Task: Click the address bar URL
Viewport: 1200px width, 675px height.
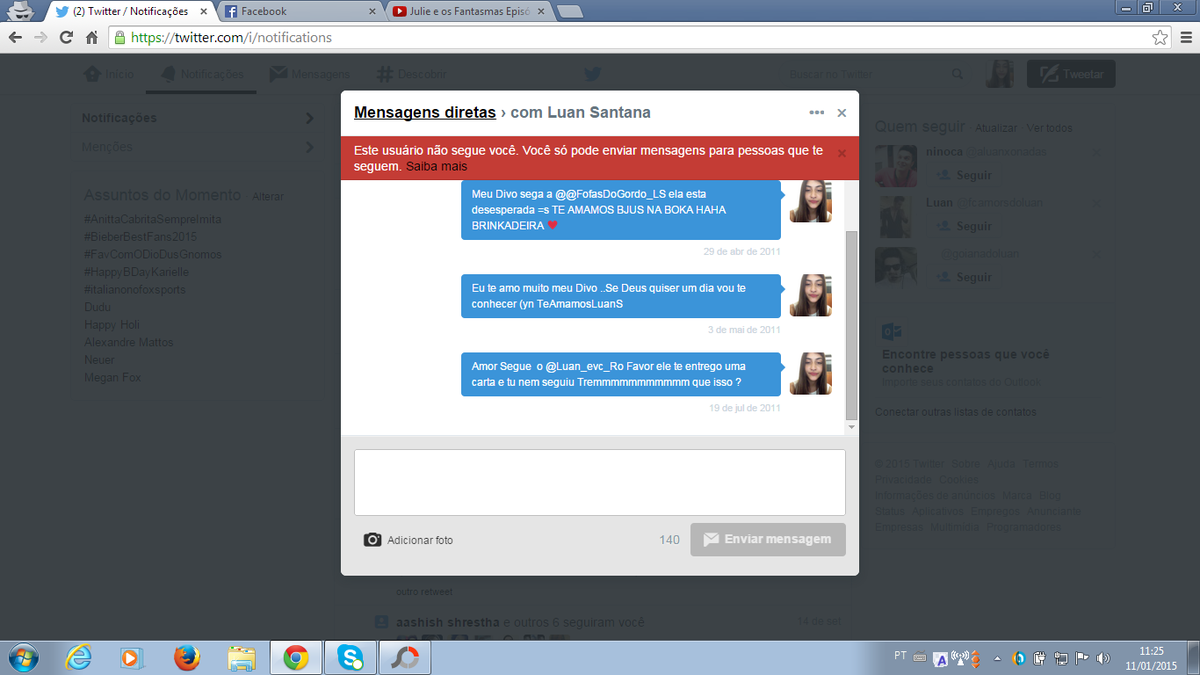Action: pos(231,37)
